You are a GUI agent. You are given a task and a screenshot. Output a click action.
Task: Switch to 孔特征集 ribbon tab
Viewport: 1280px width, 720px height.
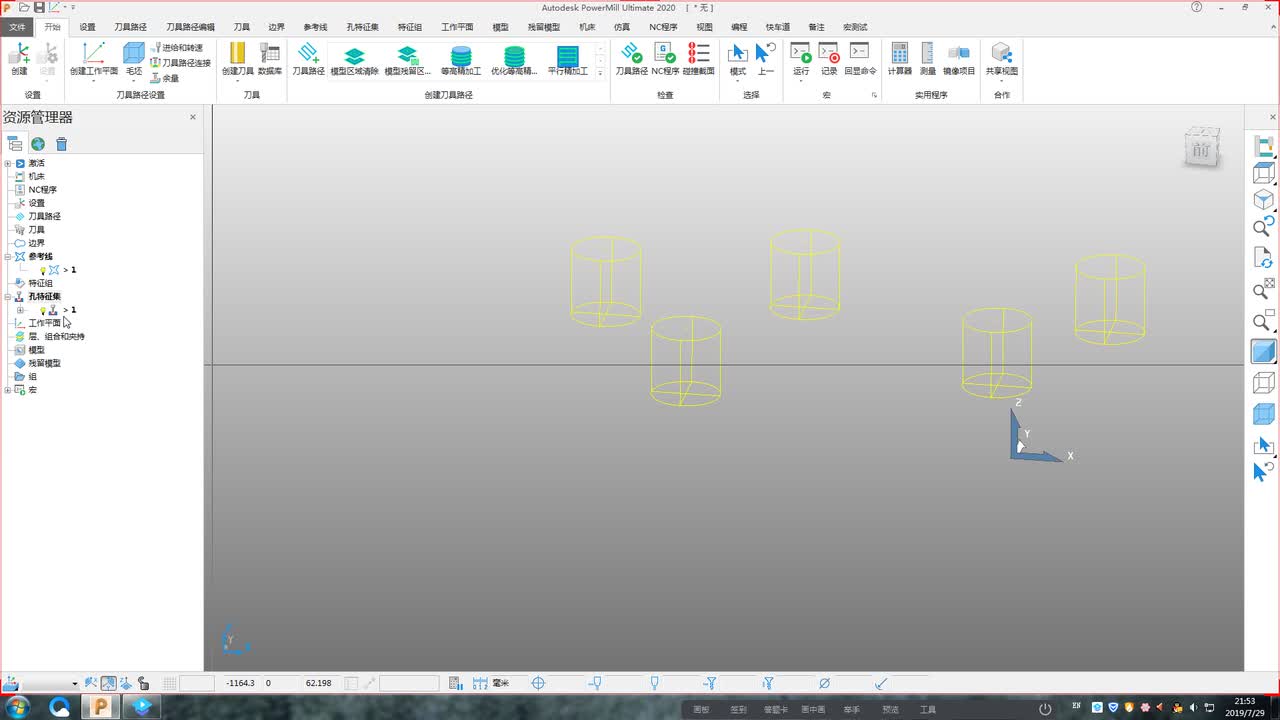click(363, 27)
